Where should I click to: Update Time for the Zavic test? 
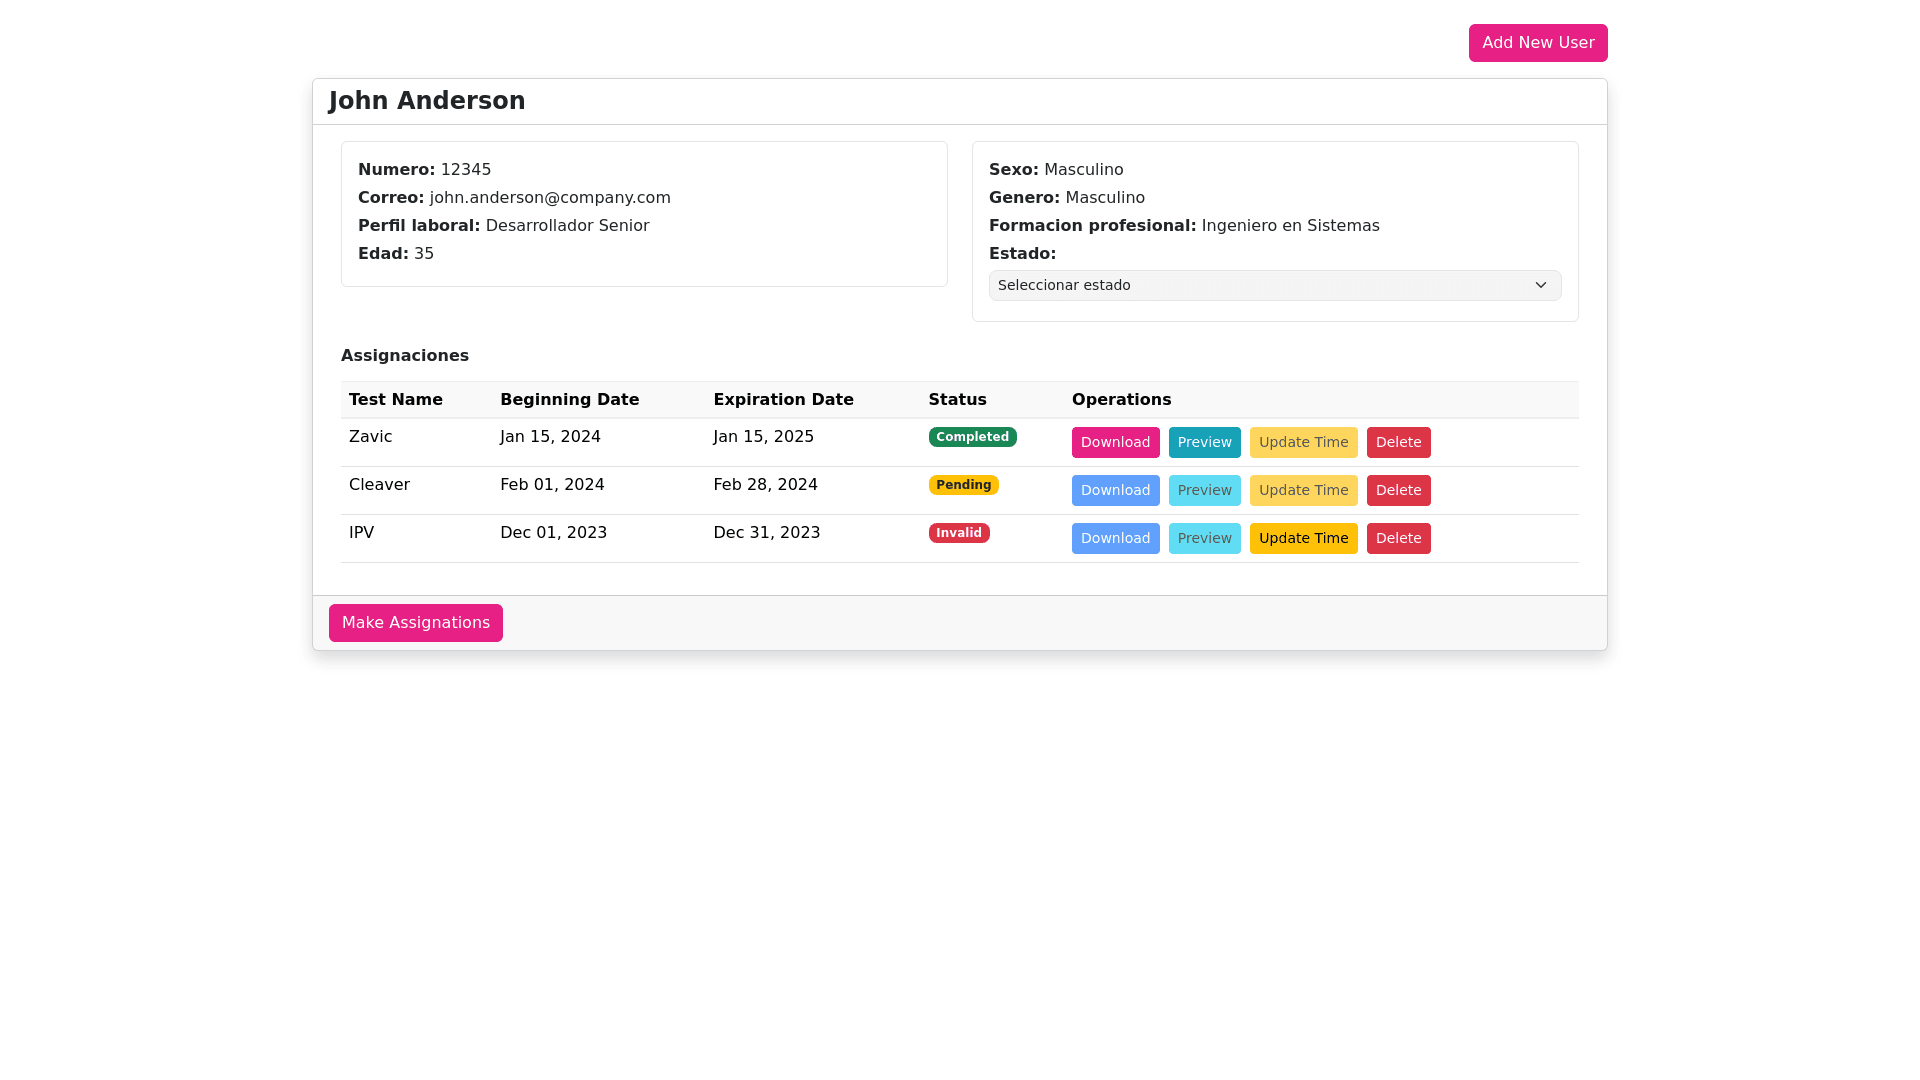(x=1303, y=443)
